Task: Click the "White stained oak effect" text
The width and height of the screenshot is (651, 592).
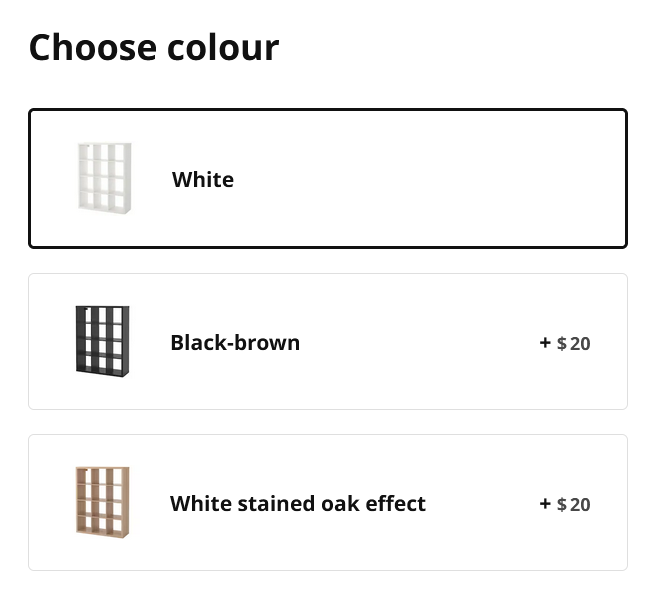Action: (x=298, y=503)
